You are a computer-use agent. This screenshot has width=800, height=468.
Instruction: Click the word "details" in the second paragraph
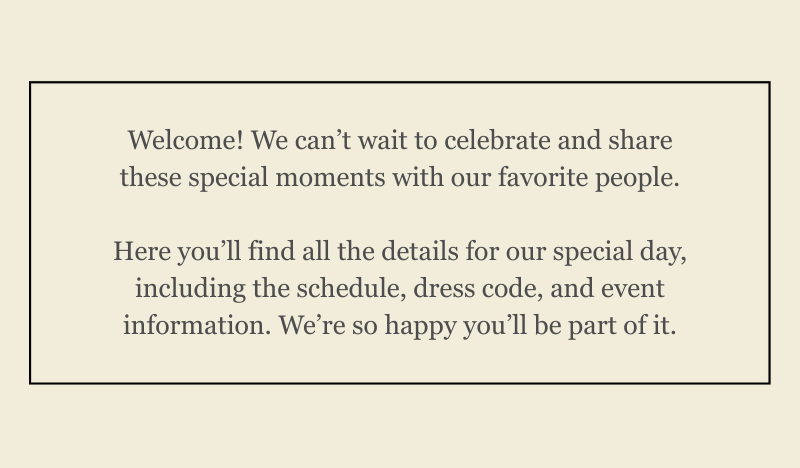tap(420, 252)
